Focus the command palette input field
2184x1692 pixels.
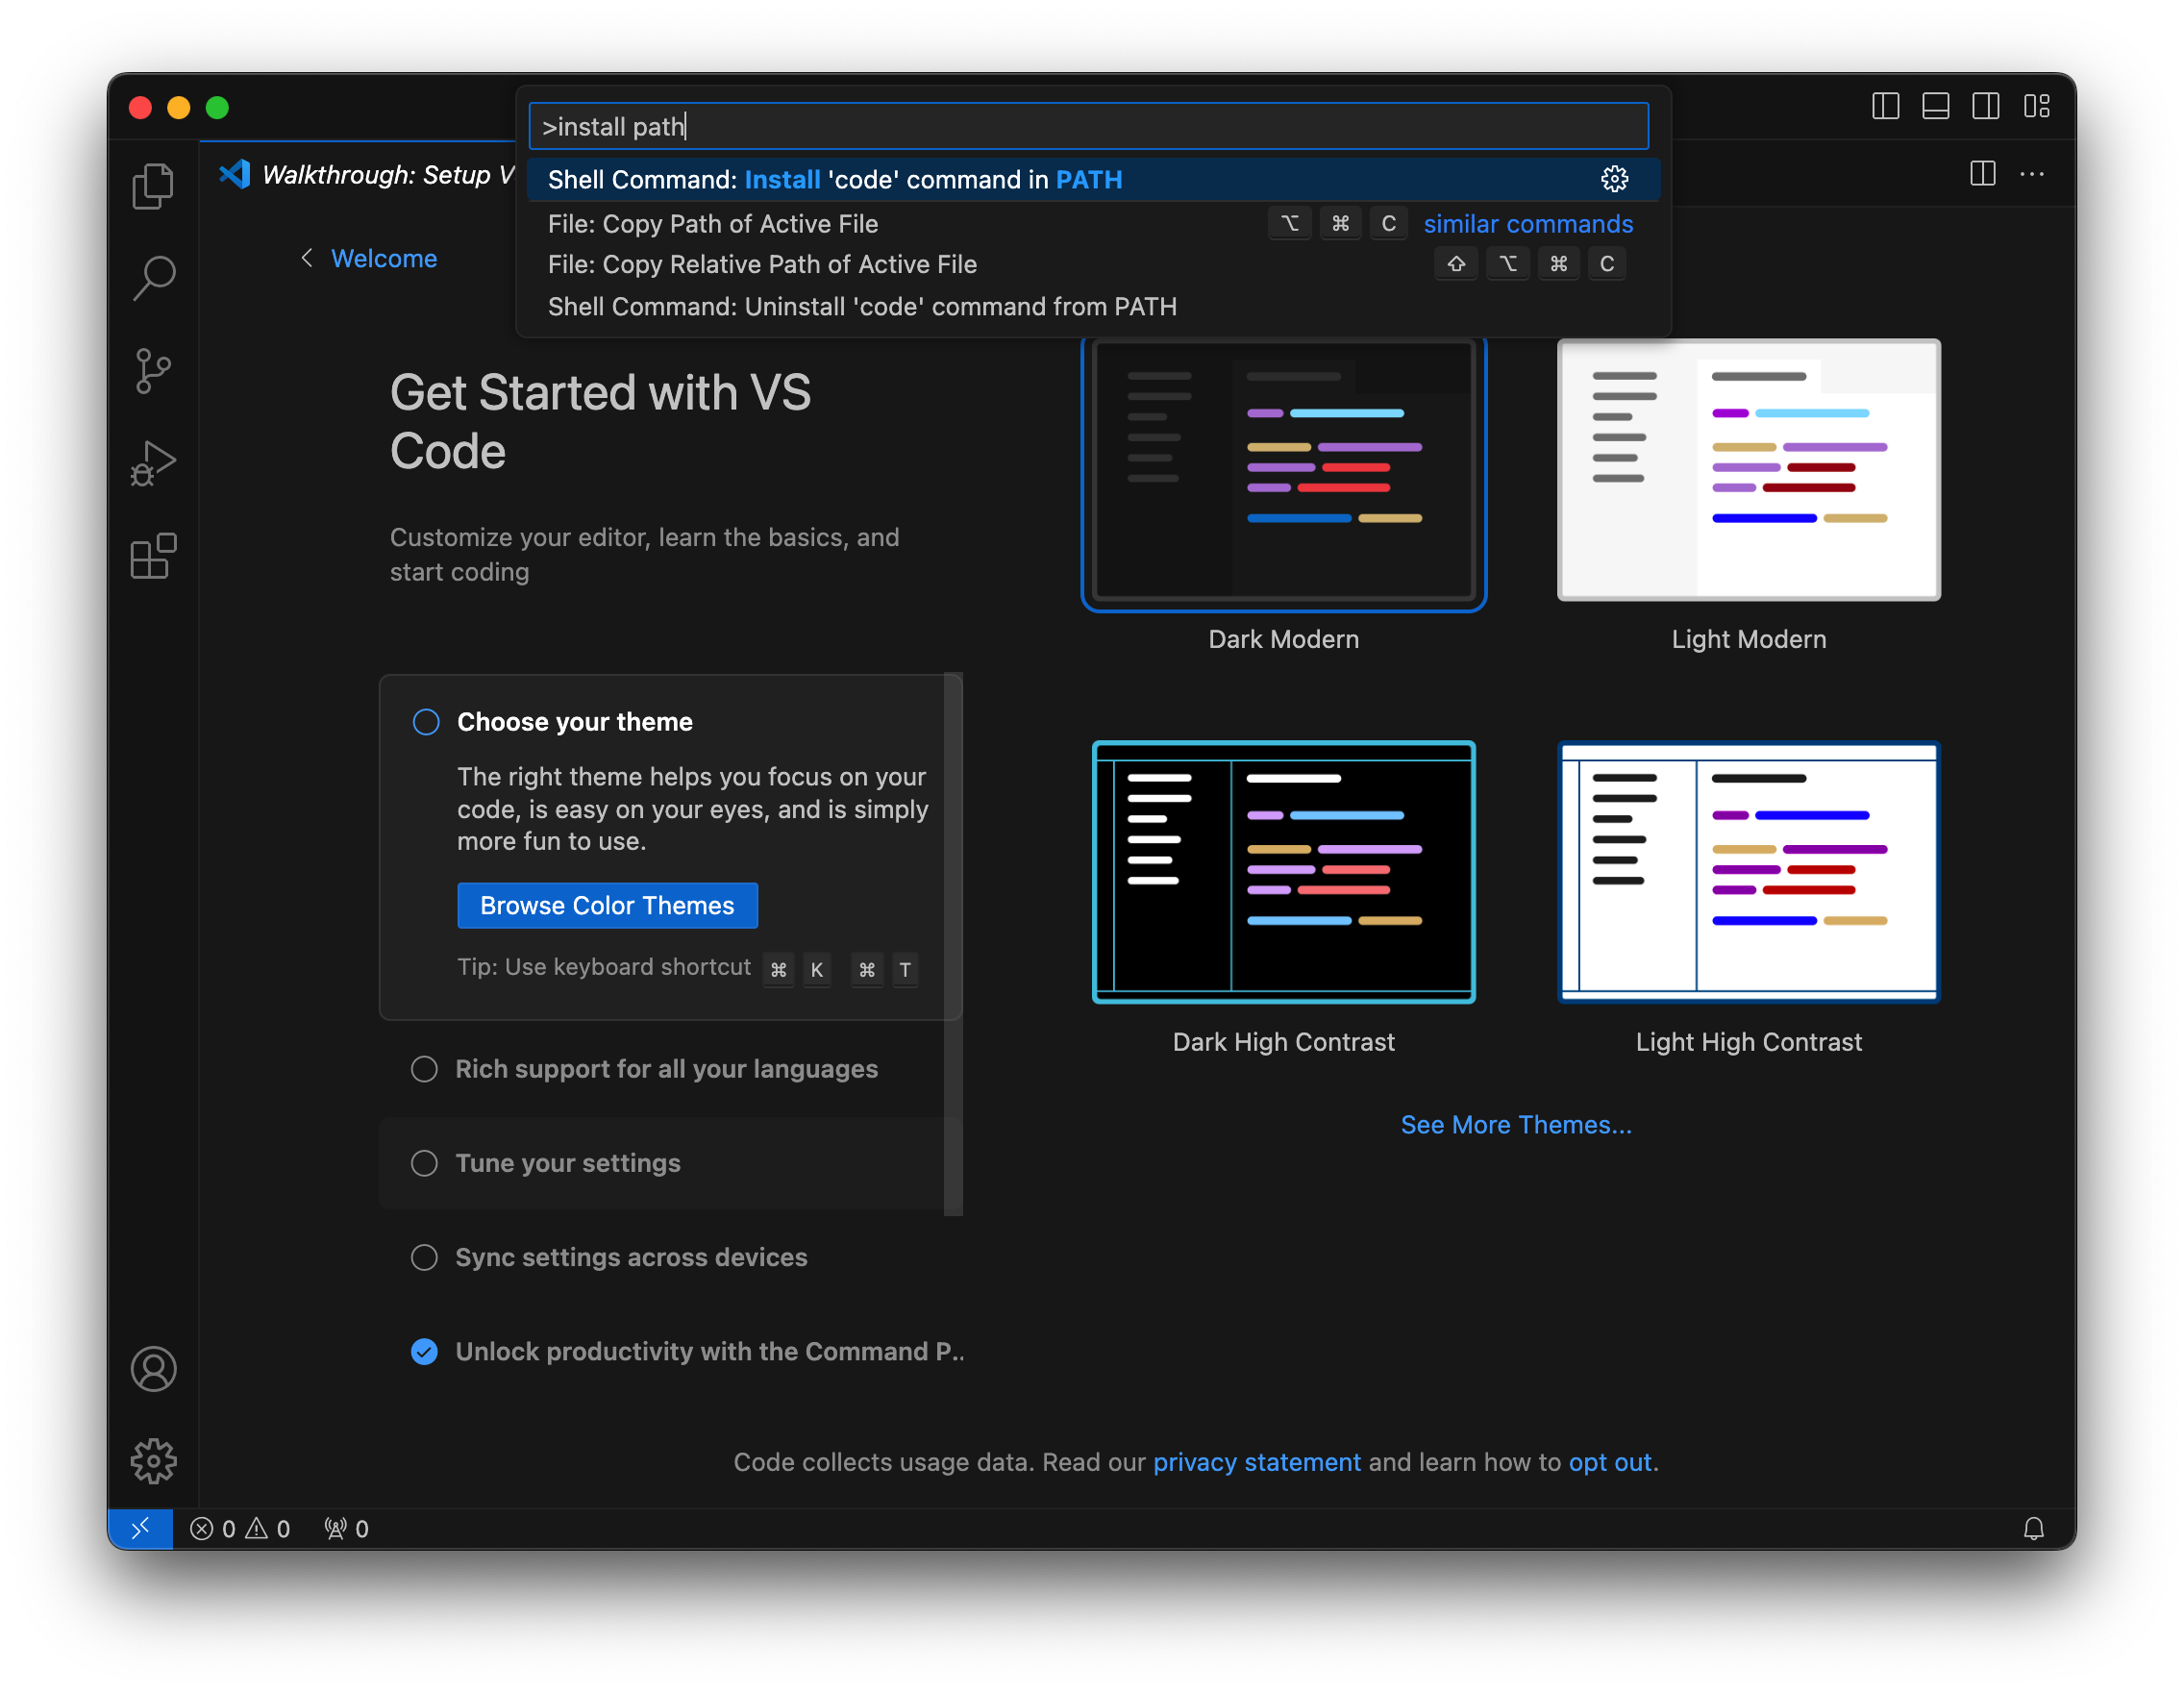coord(1088,126)
